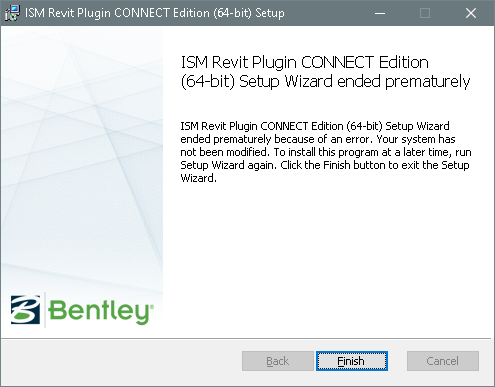Click the 'ISM Revit Plugin CONNECT Edition' heading line
Image resolution: width=495 pixels, height=387 pixels.
coord(304,62)
